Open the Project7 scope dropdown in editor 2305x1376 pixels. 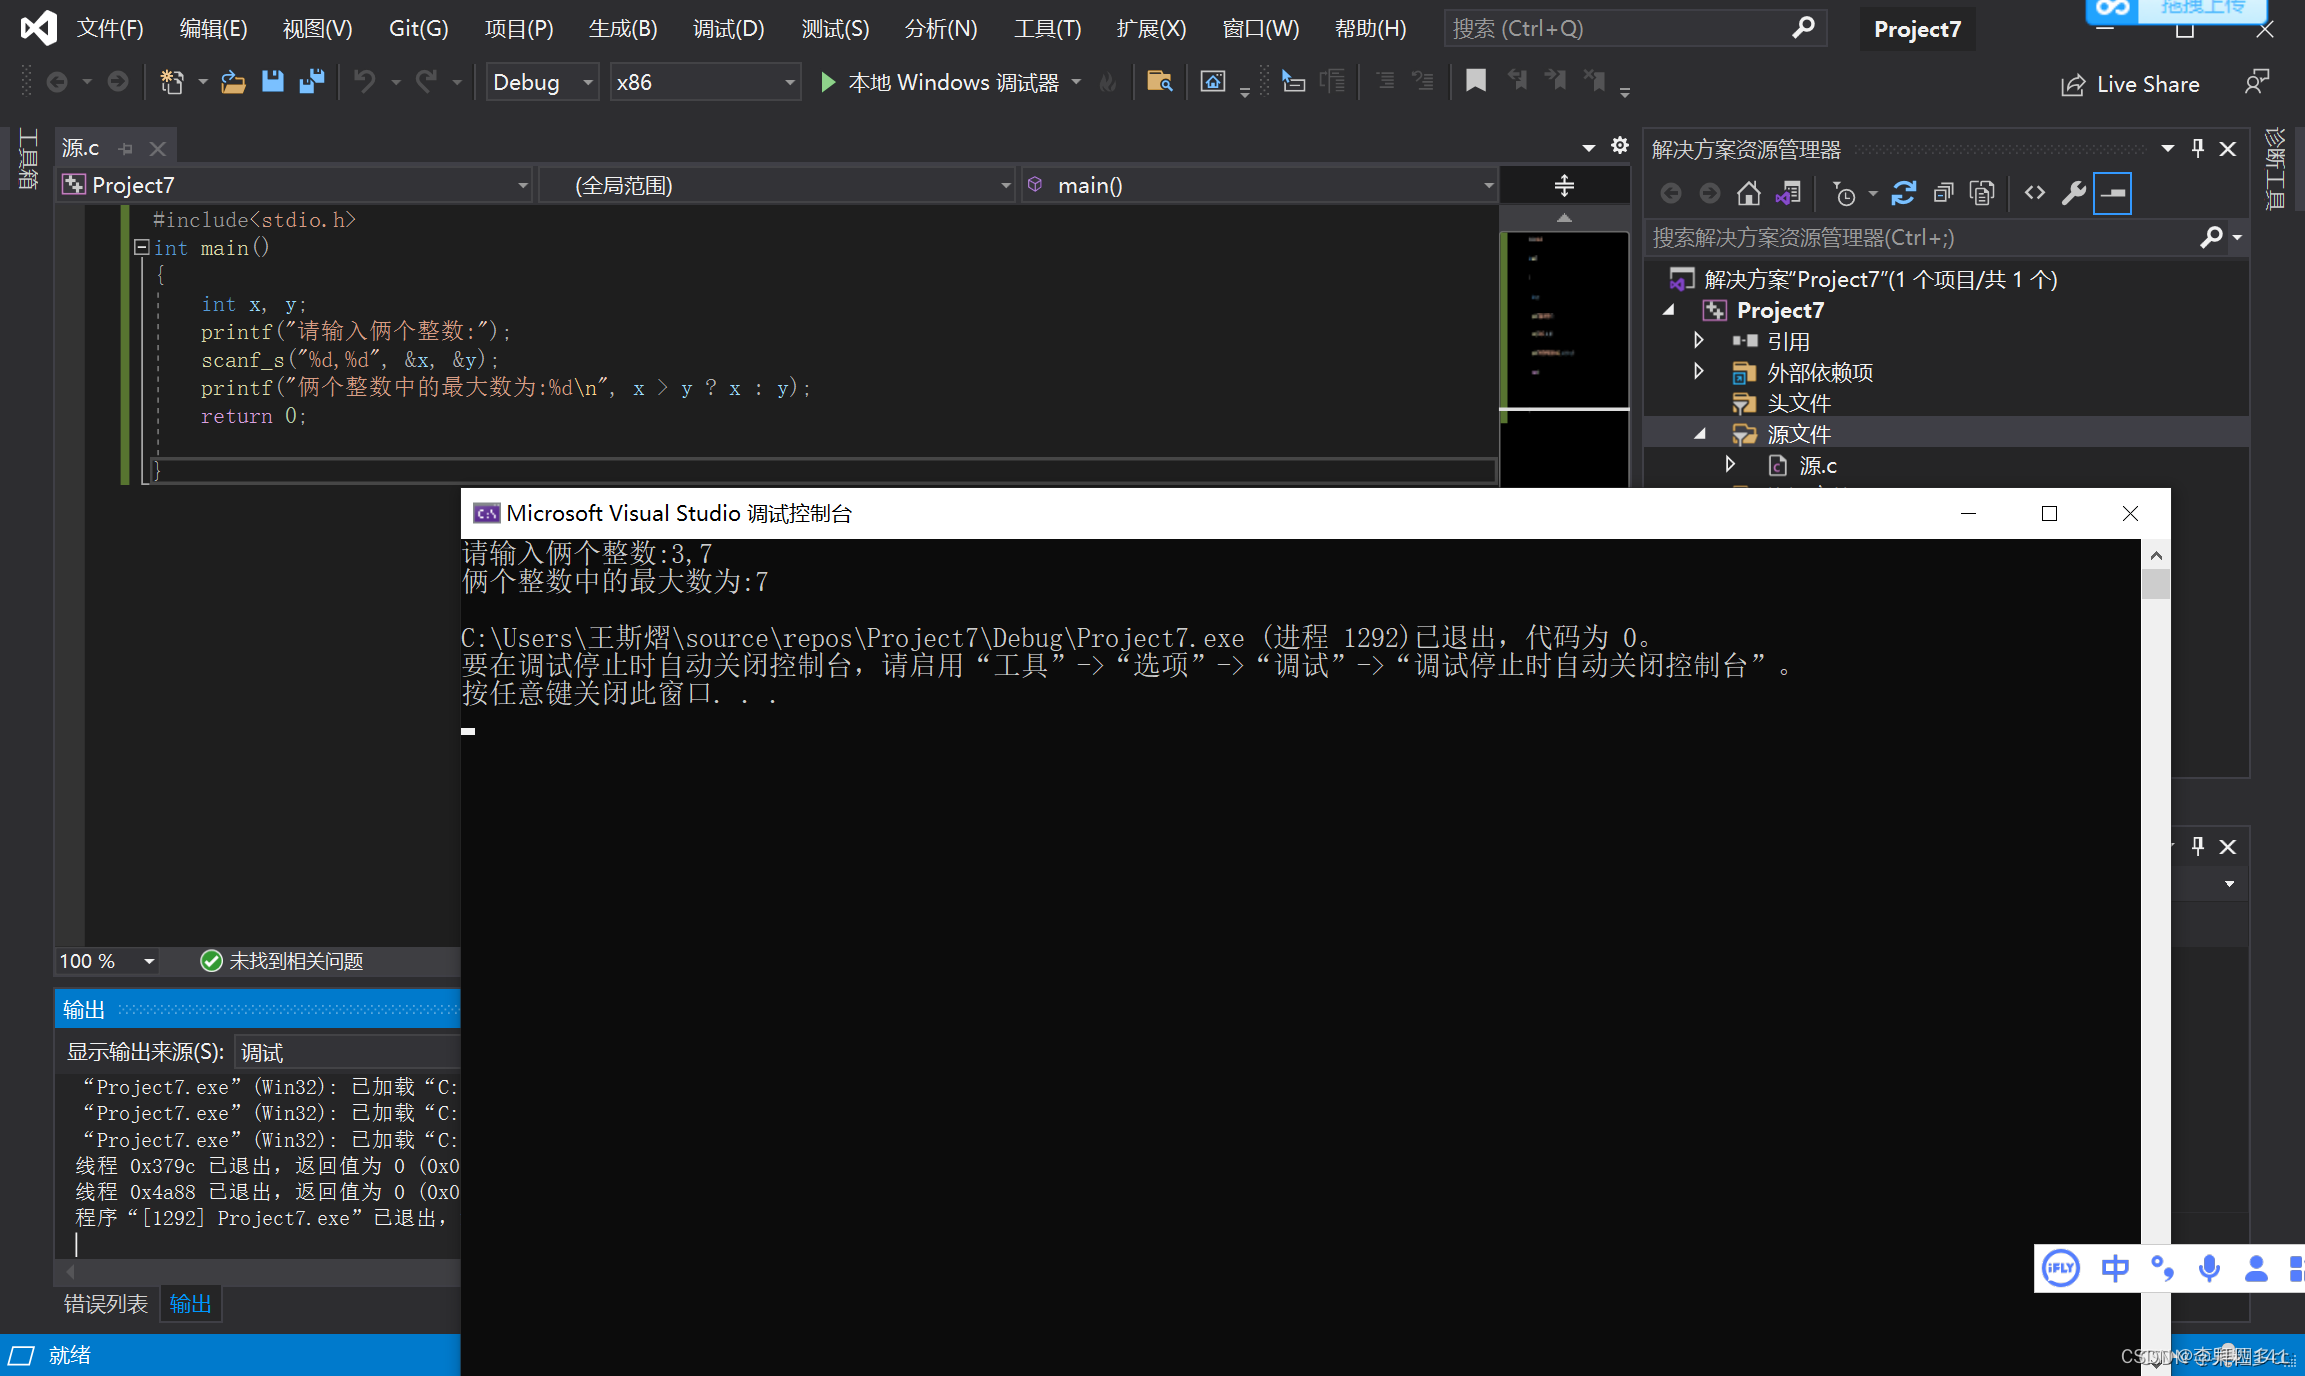[x=296, y=185]
